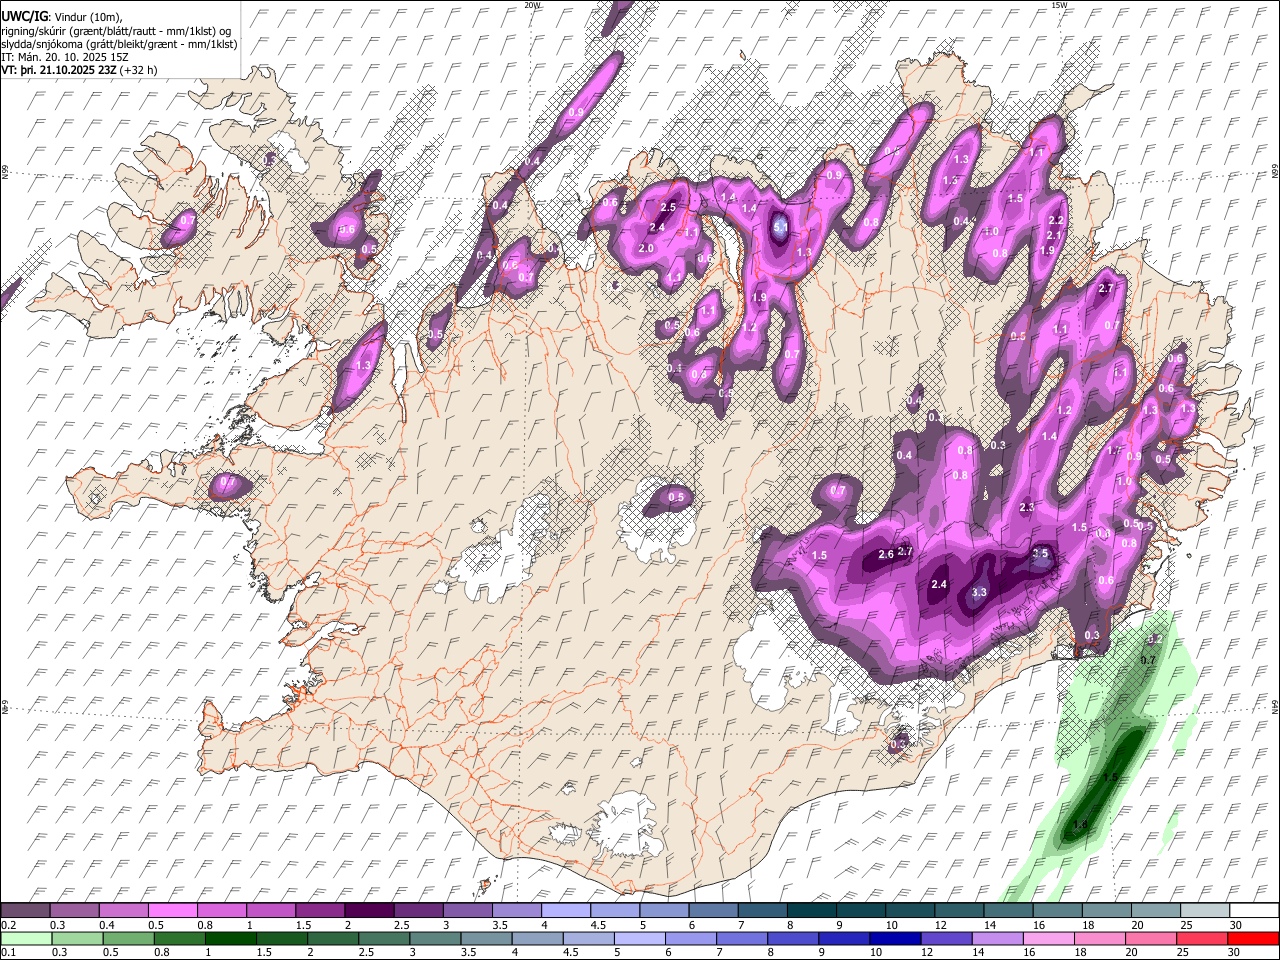Click the white swatch ending at 30 in snow legend
The height and width of the screenshot is (960, 1280).
click(1254, 911)
